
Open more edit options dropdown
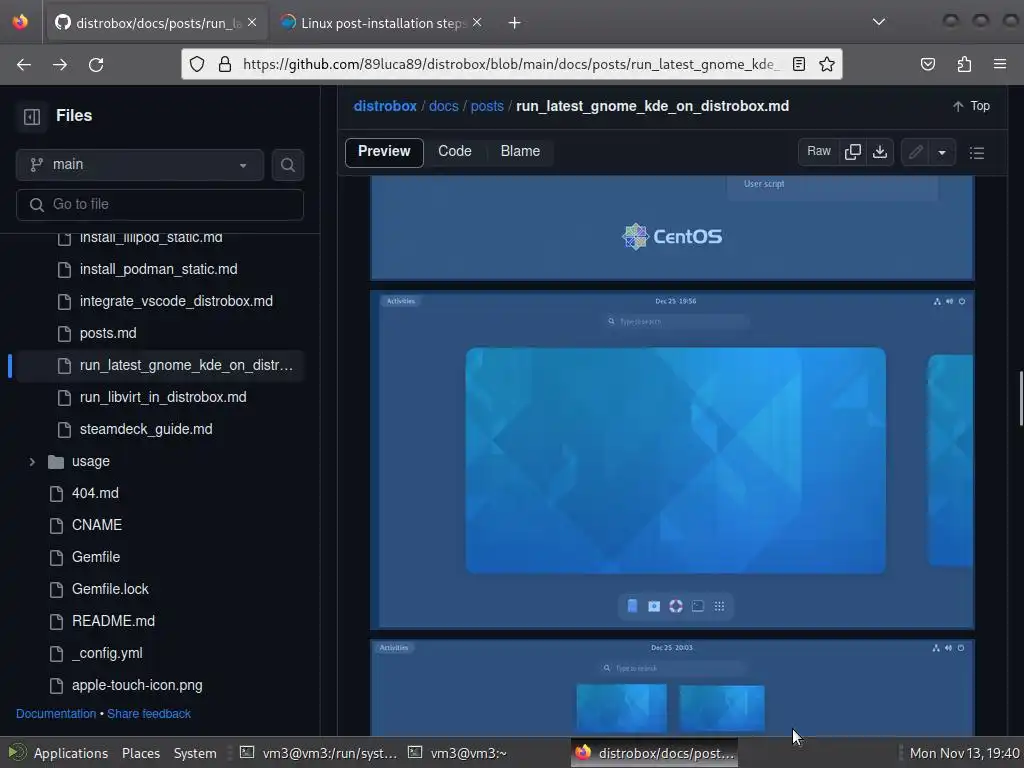(x=942, y=153)
